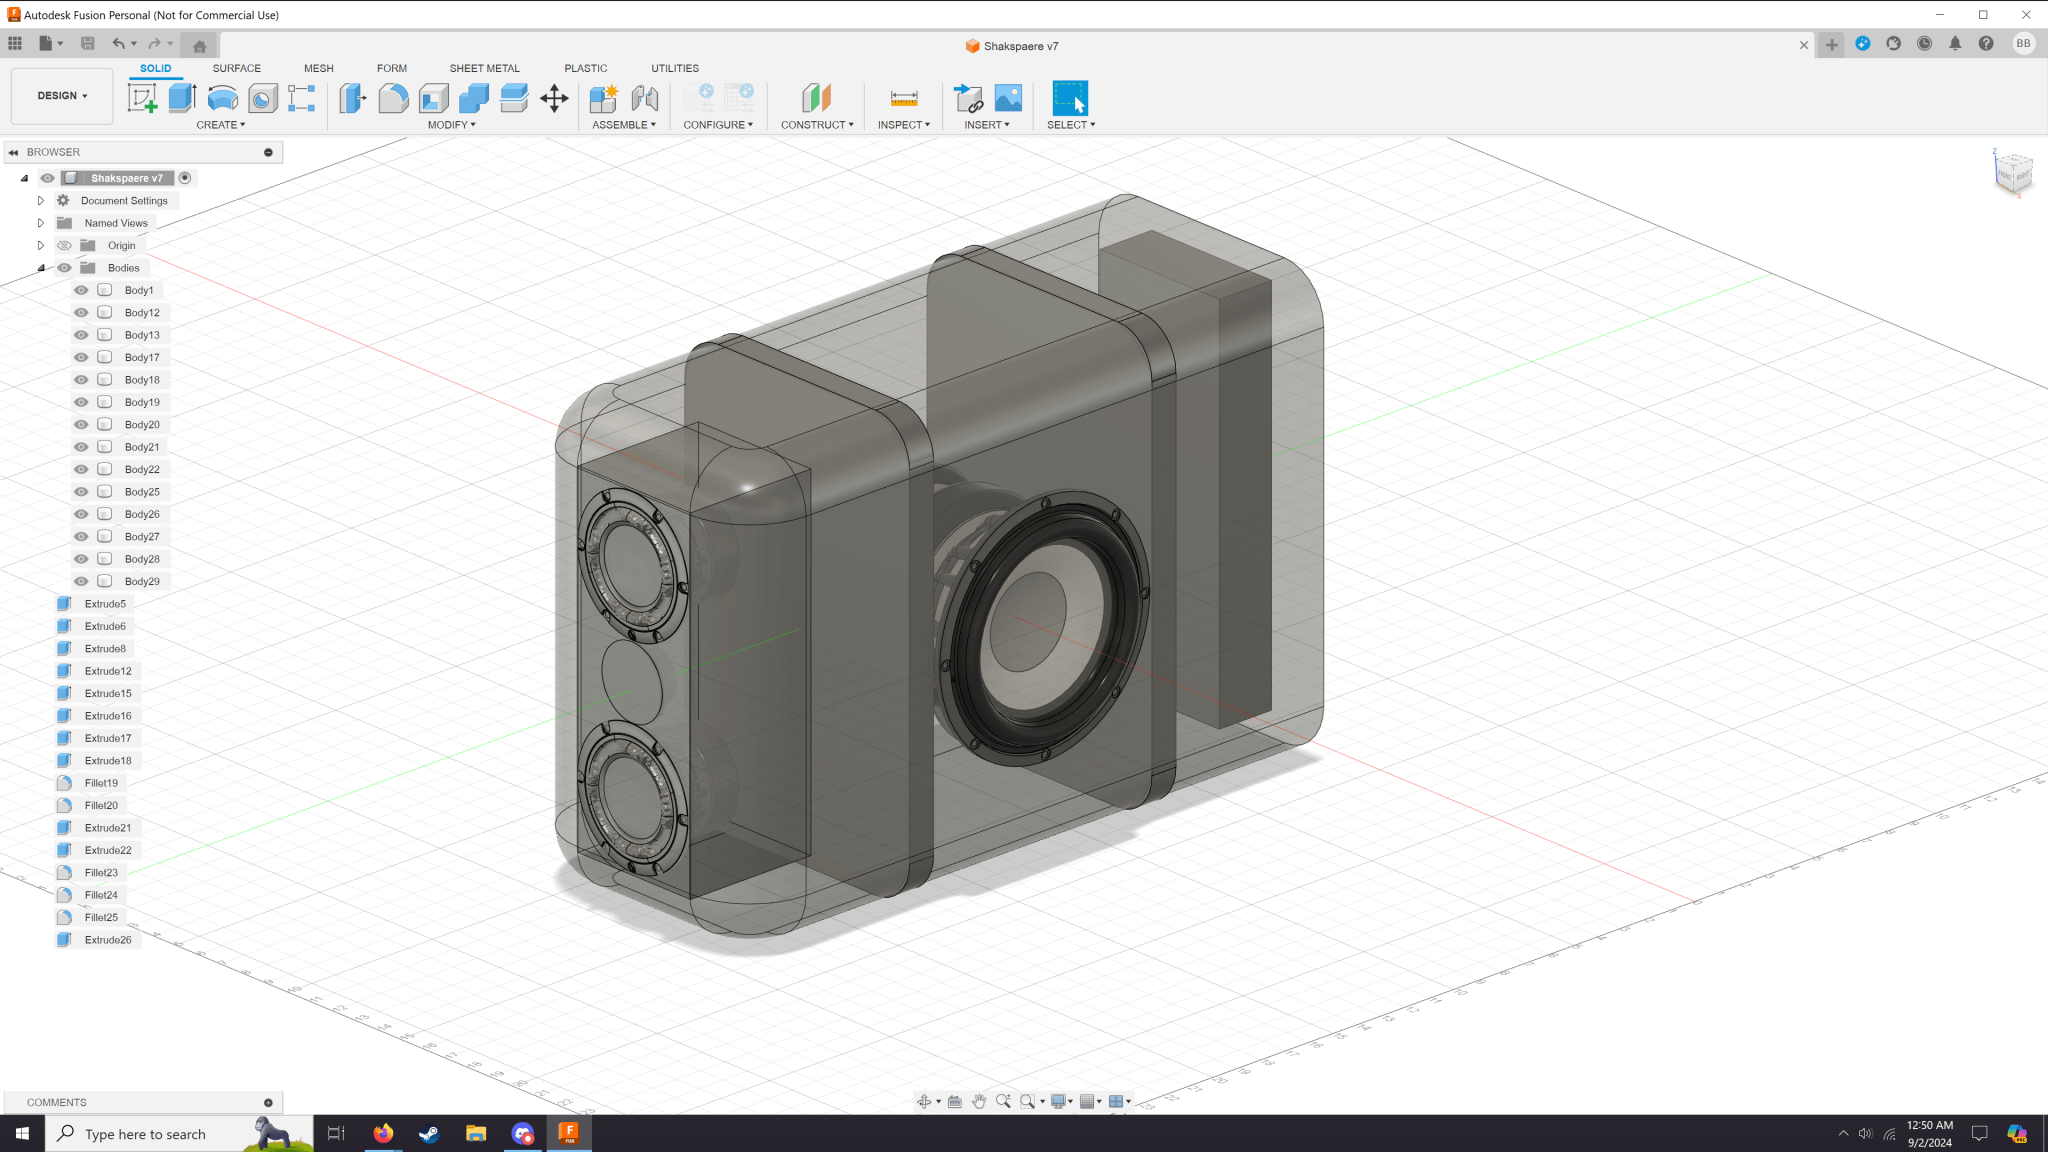Click the Undo arrow
2048x1152 pixels.
[119, 43]
